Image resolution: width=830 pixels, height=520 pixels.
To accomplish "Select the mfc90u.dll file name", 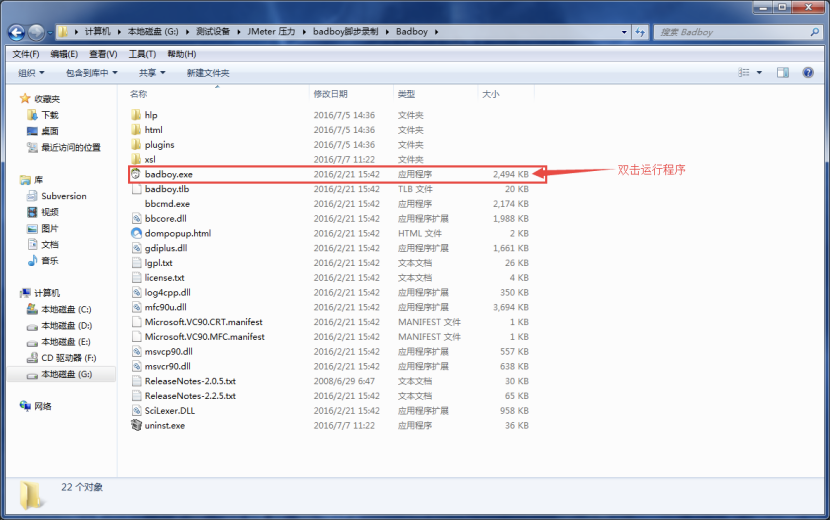I will click(x=166, y=307).
